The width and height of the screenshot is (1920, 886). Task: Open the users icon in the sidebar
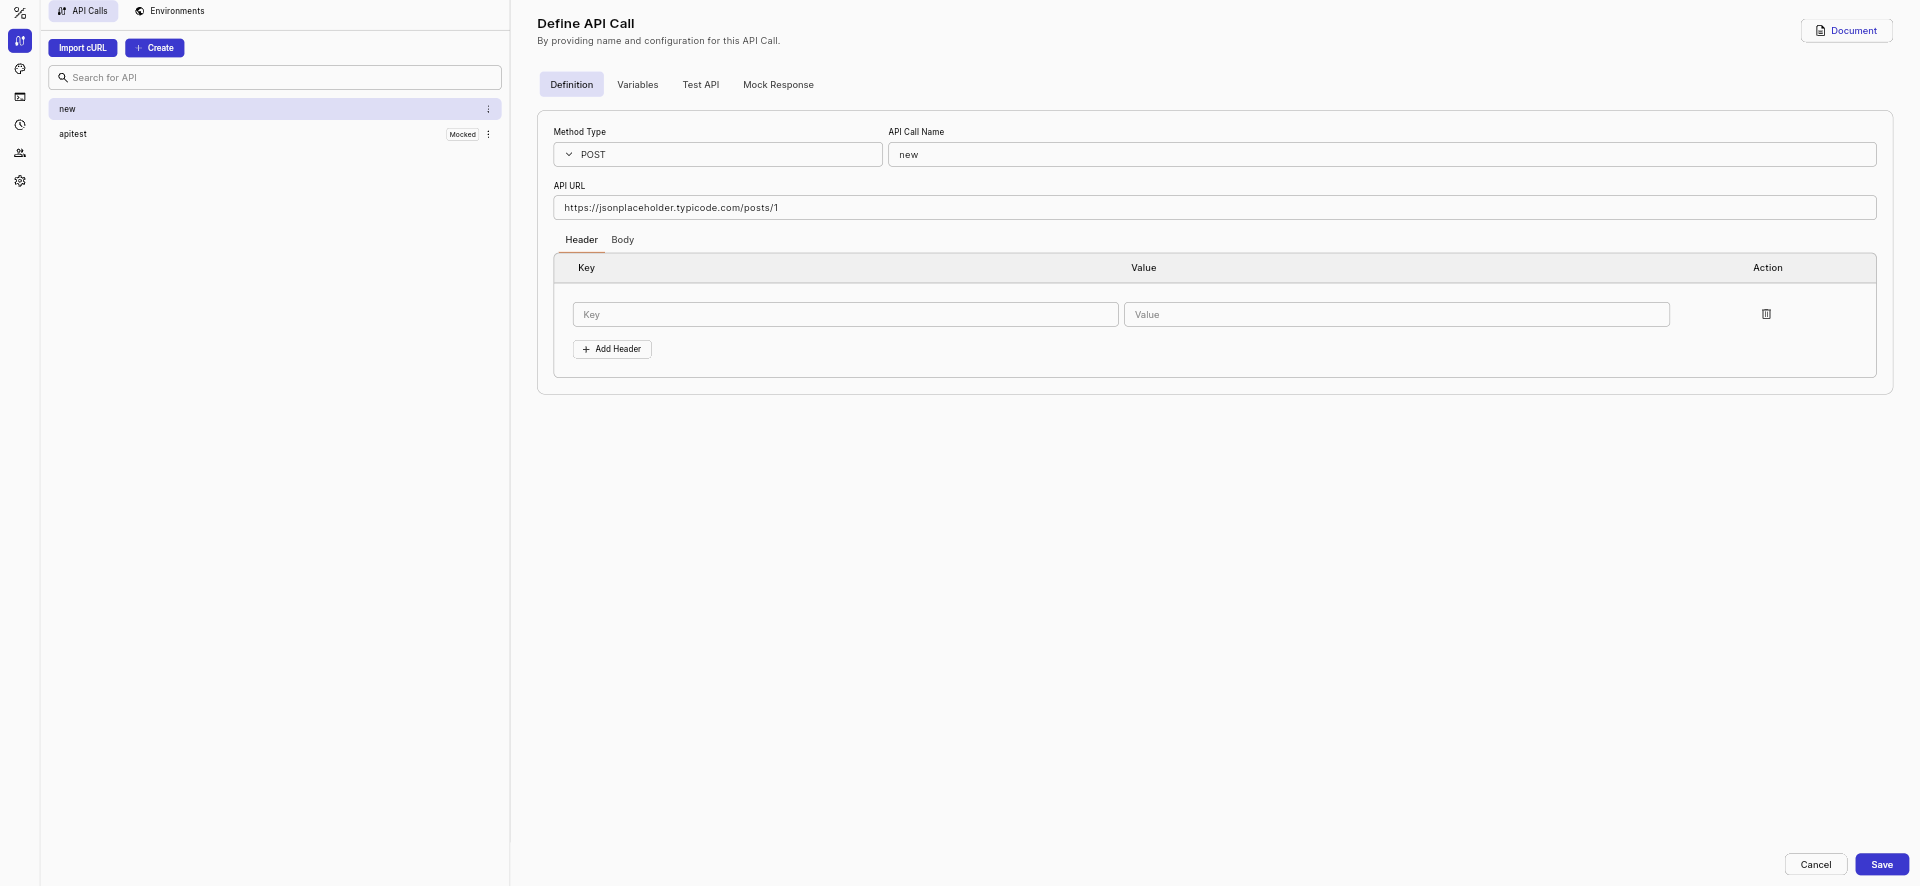pyautogui.click(x=20, y=153)
